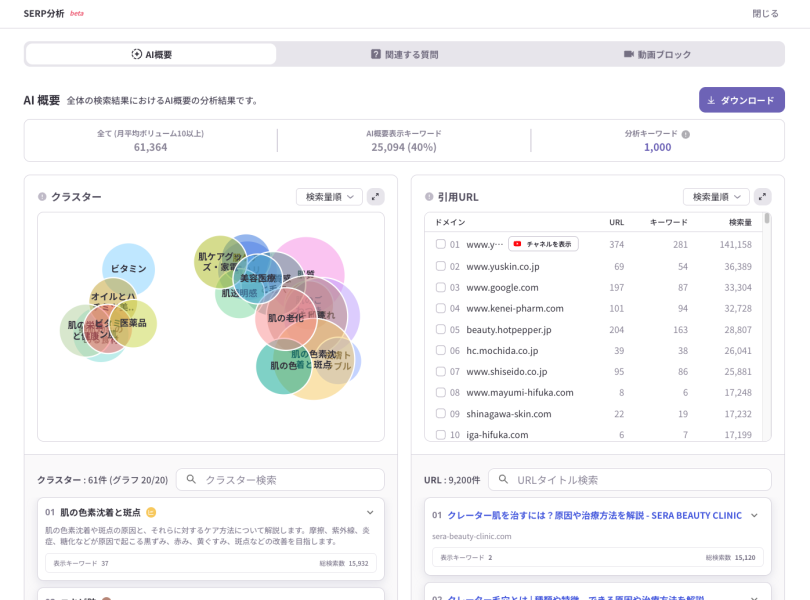Open the クレーター肌を治すには SERA BEAUTY CLINIC link
Screen dimensions: 810x600
tap(595, 515)
